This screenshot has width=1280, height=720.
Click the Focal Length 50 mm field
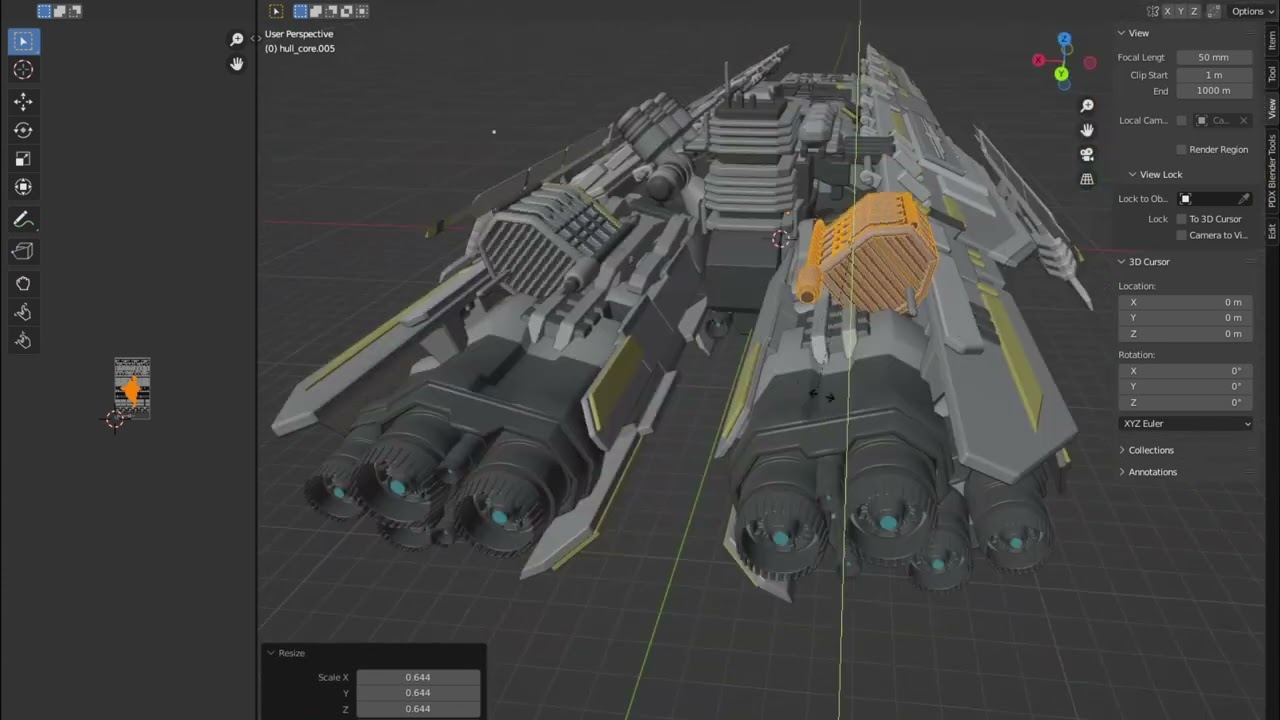(1214, 58)
